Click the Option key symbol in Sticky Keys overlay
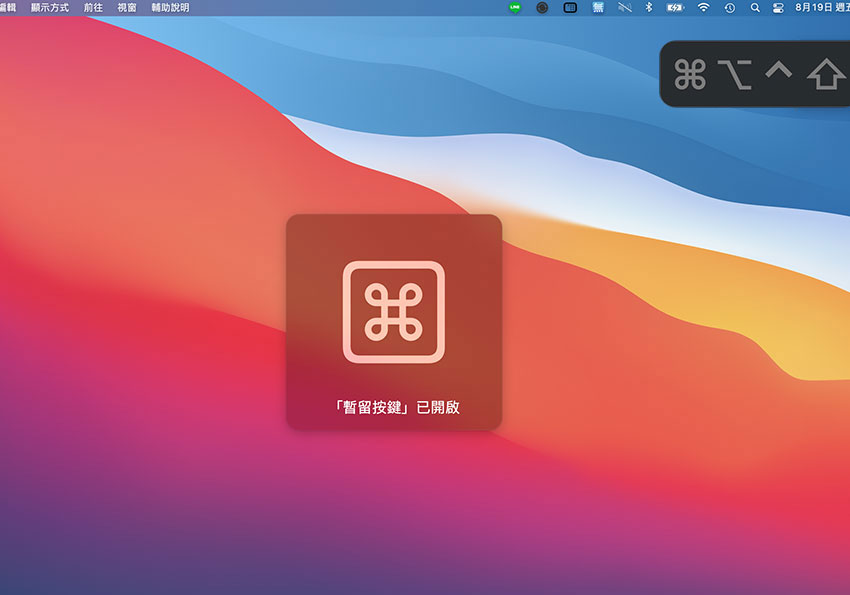The image size is (850, 595). [735, 74]
